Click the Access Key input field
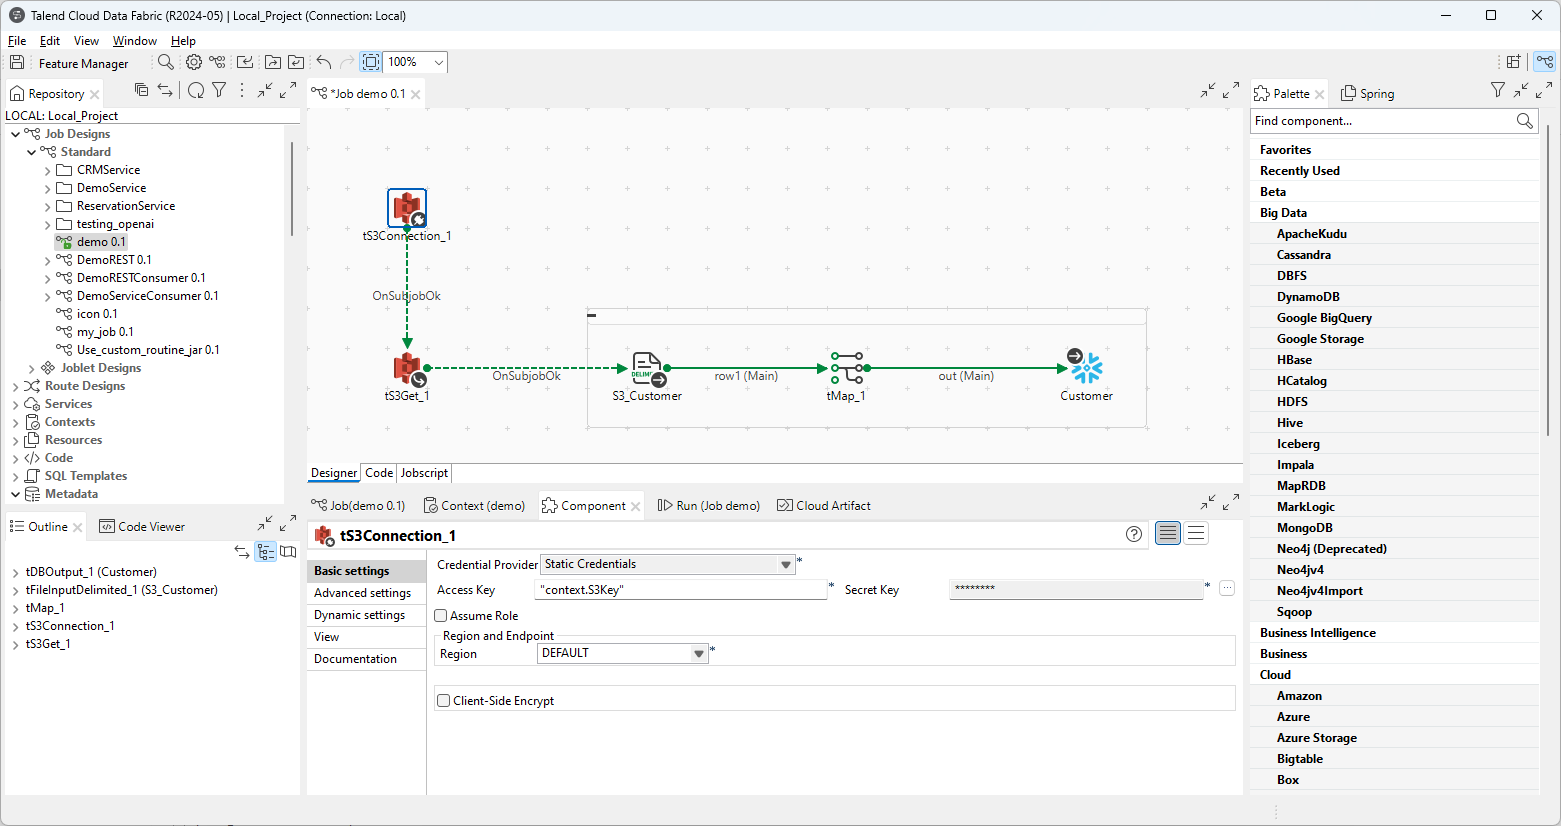This screenshot has width=1561, height=826. (682, 590)
